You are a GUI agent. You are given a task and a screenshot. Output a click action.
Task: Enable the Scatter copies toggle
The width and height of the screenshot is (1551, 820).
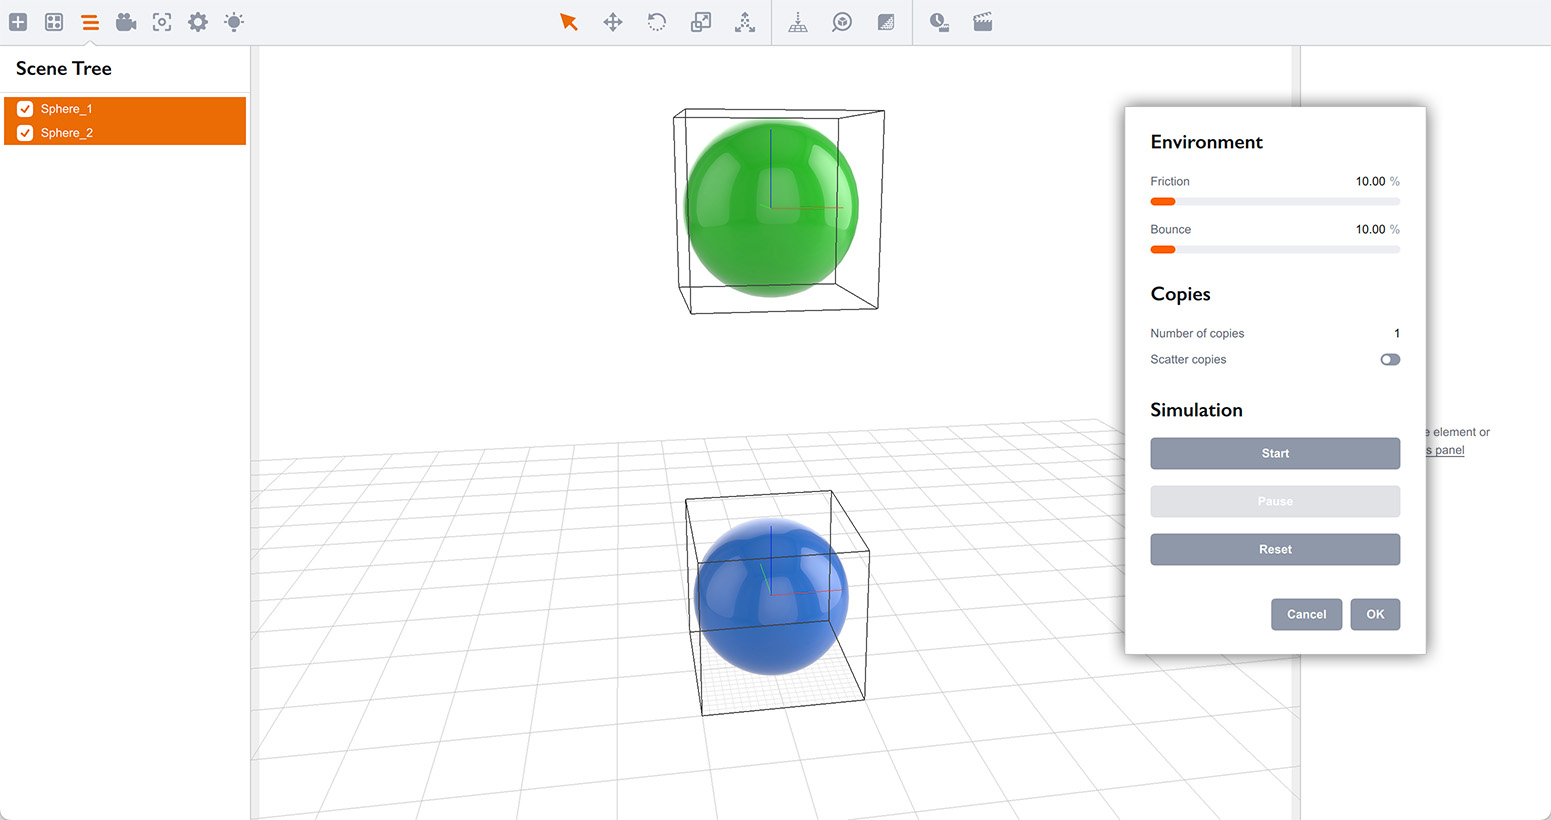coord(1389,359)
